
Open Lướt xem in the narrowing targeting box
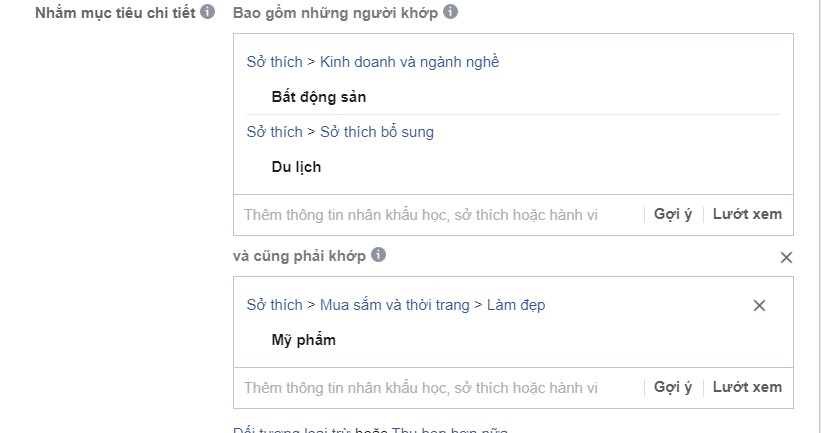pos(747,387)
